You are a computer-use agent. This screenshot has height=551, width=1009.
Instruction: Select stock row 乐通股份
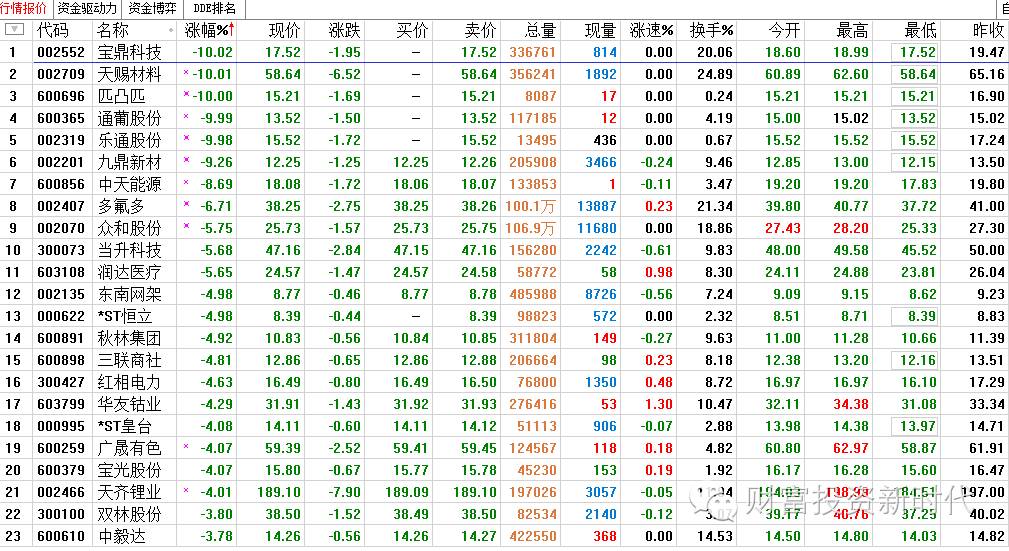point(504,140)
